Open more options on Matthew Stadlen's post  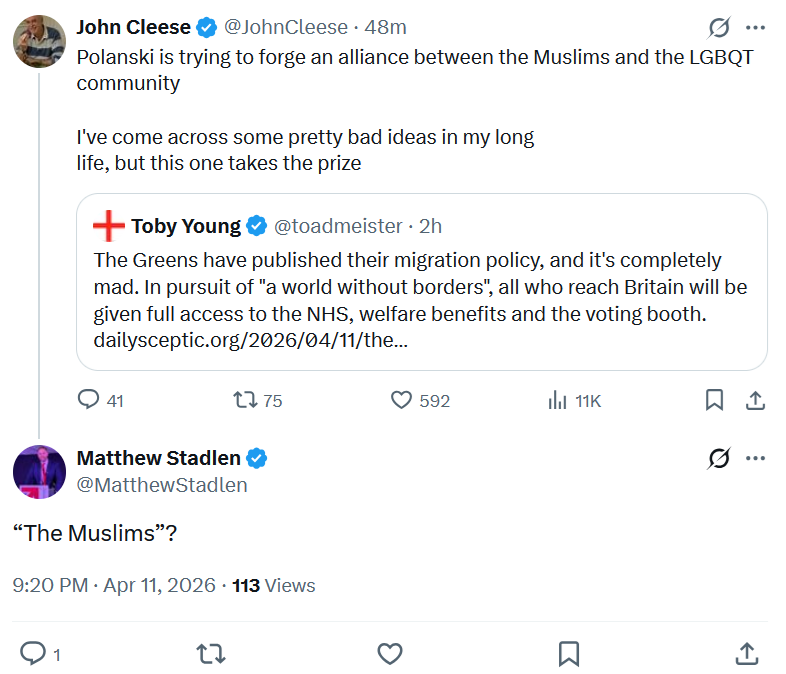756,459
